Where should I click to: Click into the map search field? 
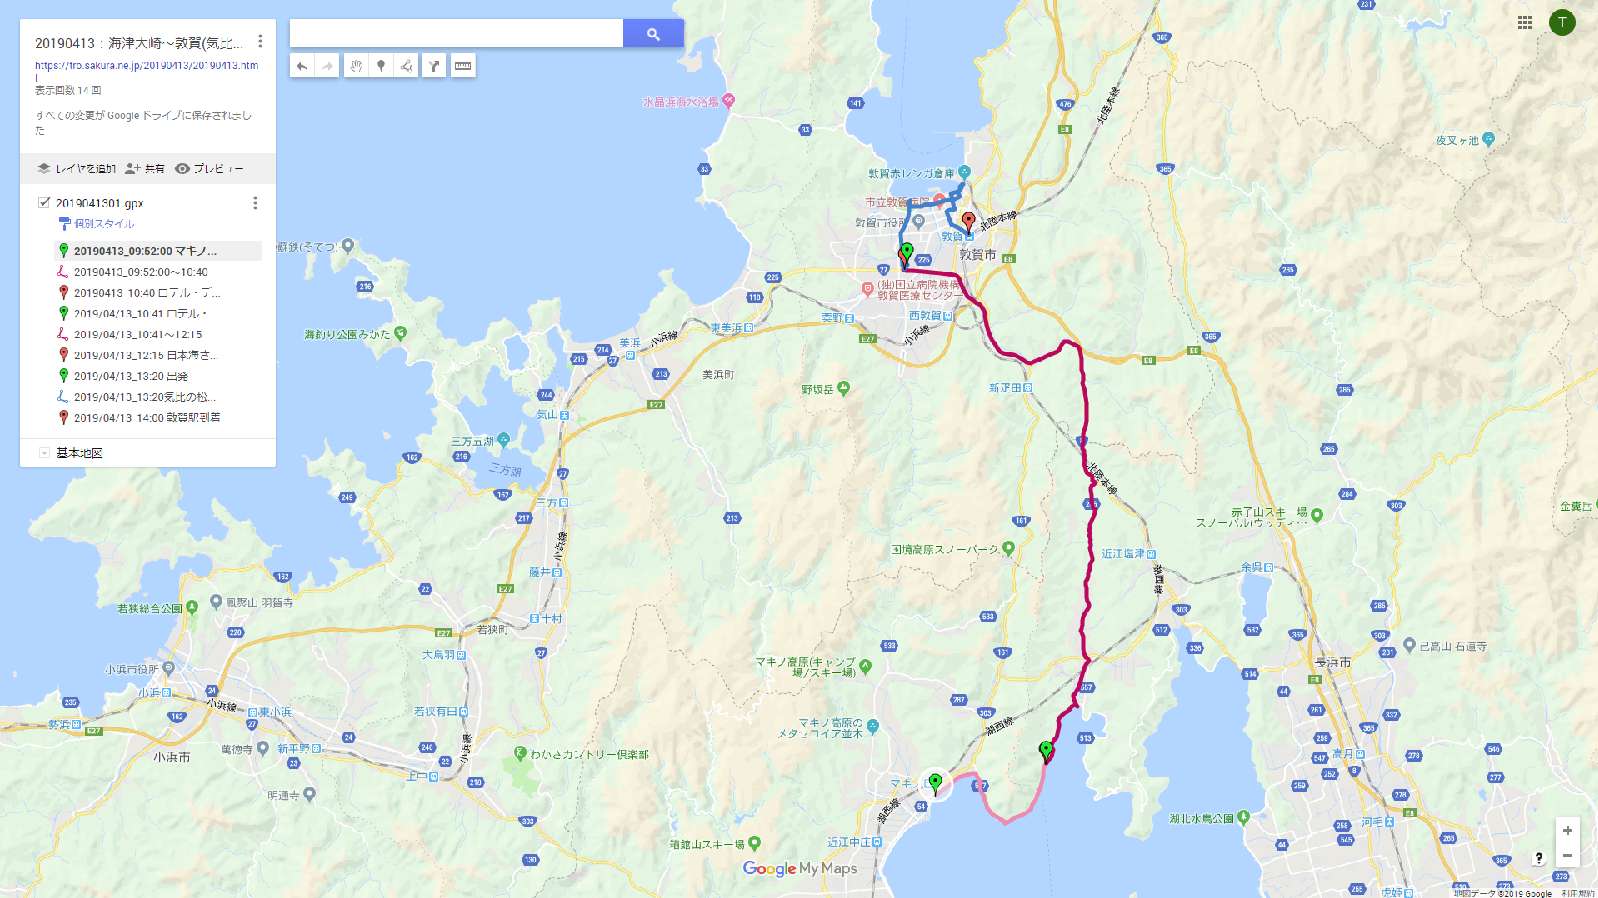click(x=456, y=34)
